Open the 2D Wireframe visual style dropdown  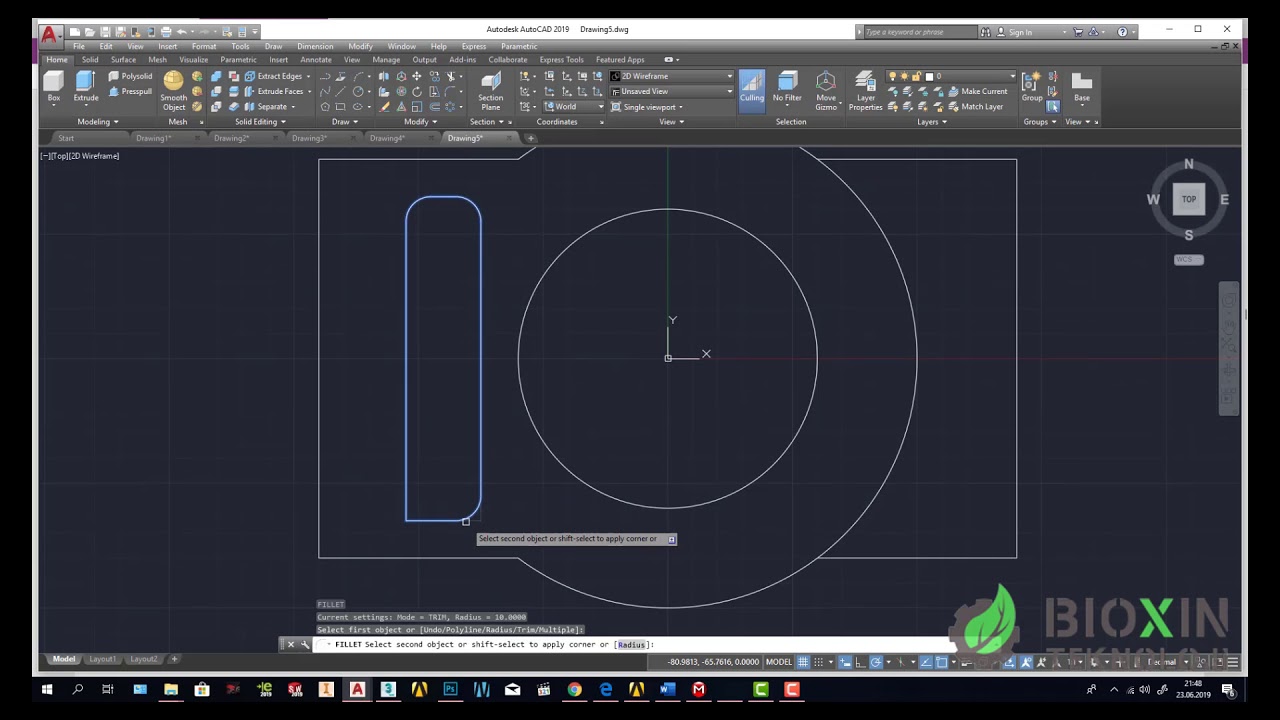tap(672, 76)
